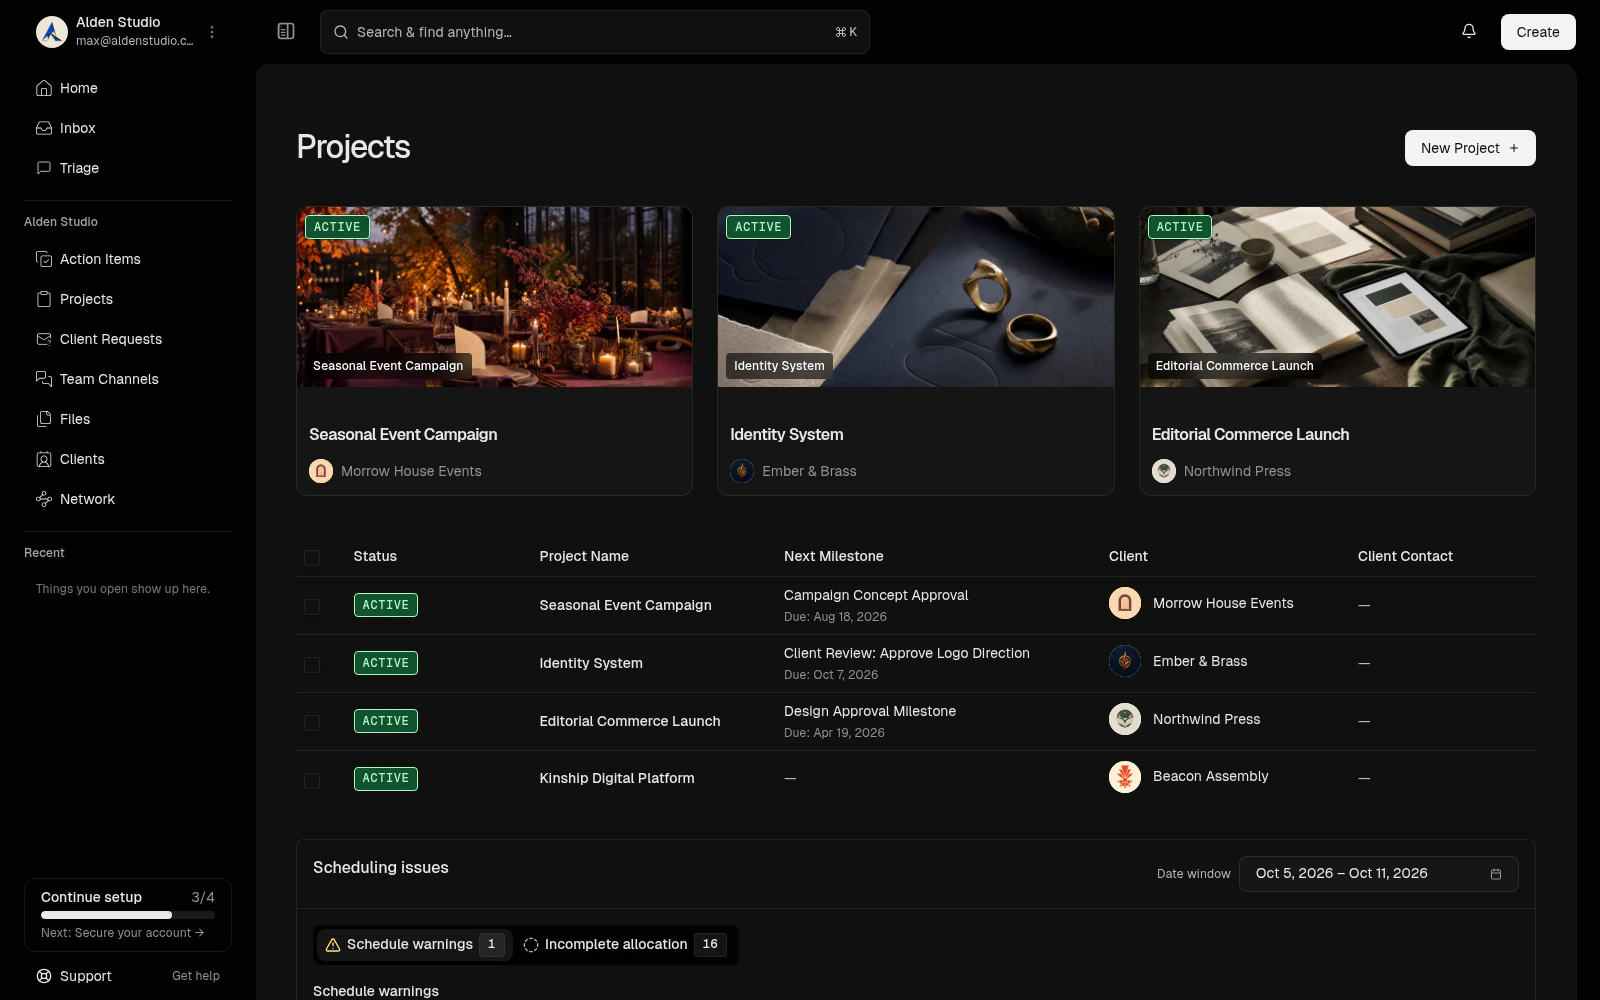Image resolution: width=1600 pixels, height=1000 pixels.
Task: Open the Home sidebar icon
Action: pyautogui.click(x=44, y=88)
